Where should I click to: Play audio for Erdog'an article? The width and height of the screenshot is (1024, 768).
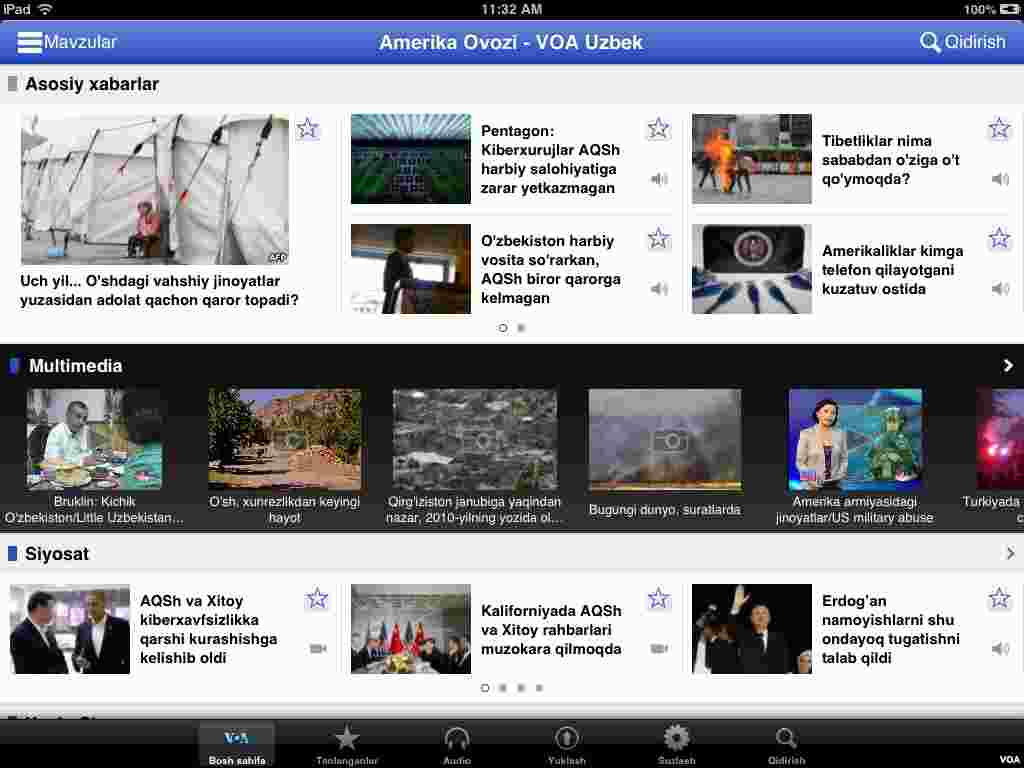1000,648
